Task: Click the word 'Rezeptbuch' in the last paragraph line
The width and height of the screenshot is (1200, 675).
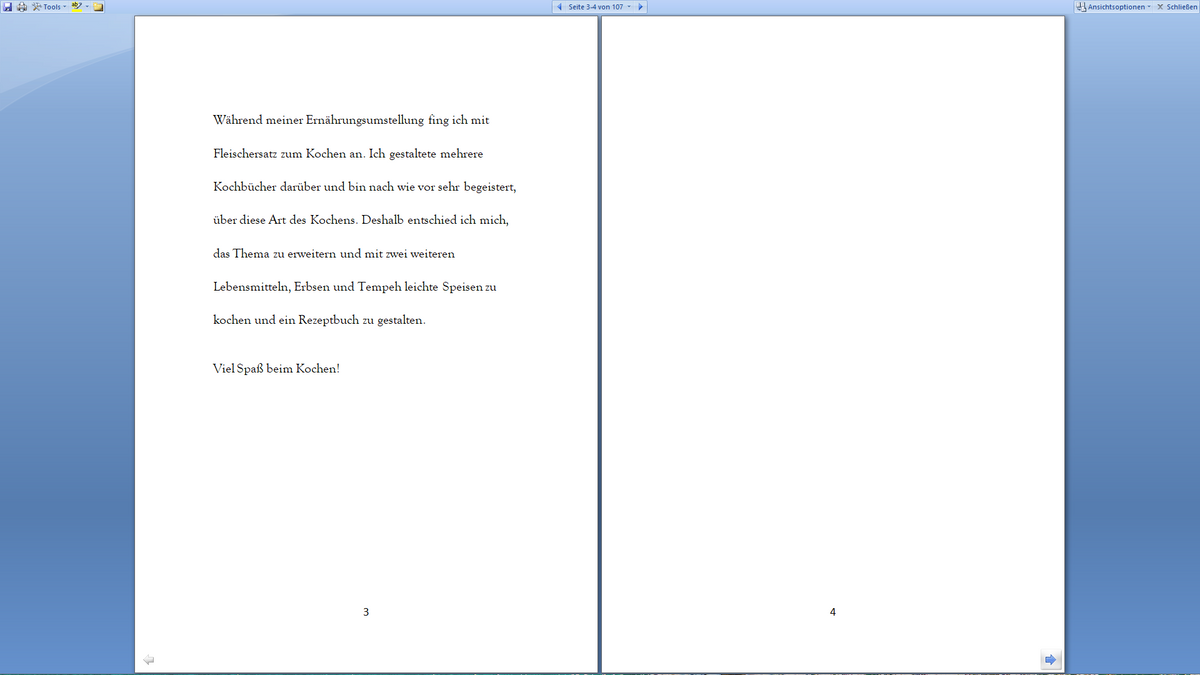Action: pos(328,320)
